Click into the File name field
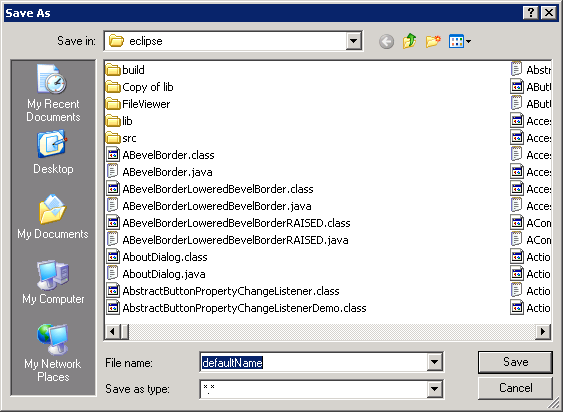The image size is (563, 412). tap(313, 362)
